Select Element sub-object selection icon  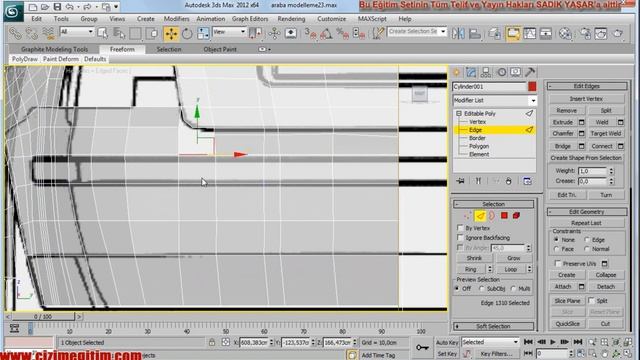coord(516,216)
